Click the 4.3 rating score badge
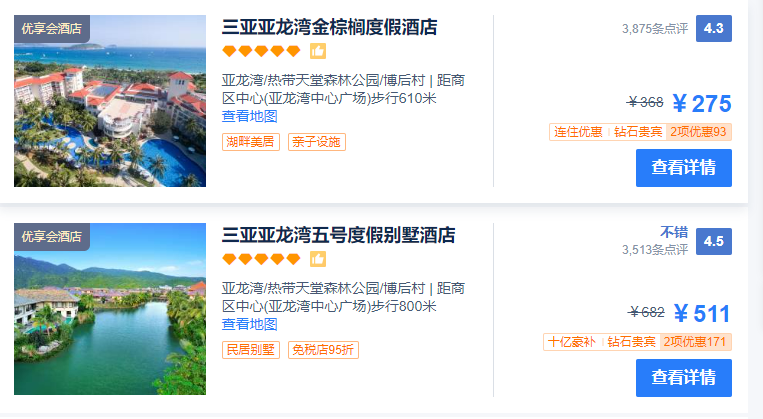This screenshot has height=419, width=763. [x=713, y=29]
